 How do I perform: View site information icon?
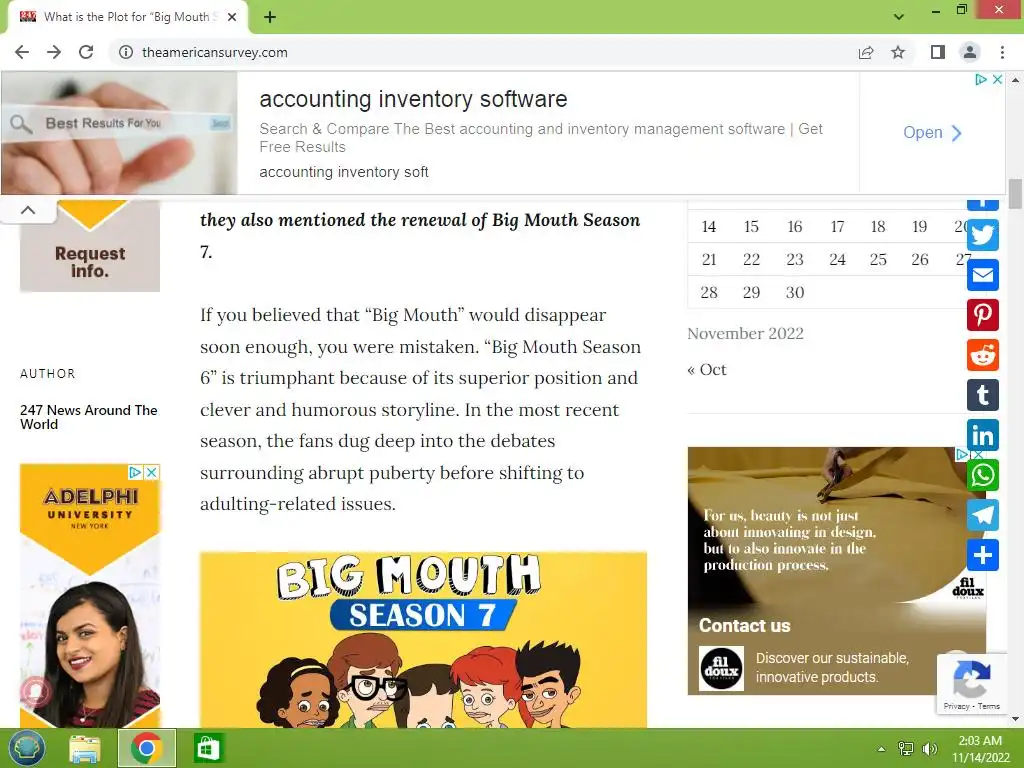pos(125,52)
